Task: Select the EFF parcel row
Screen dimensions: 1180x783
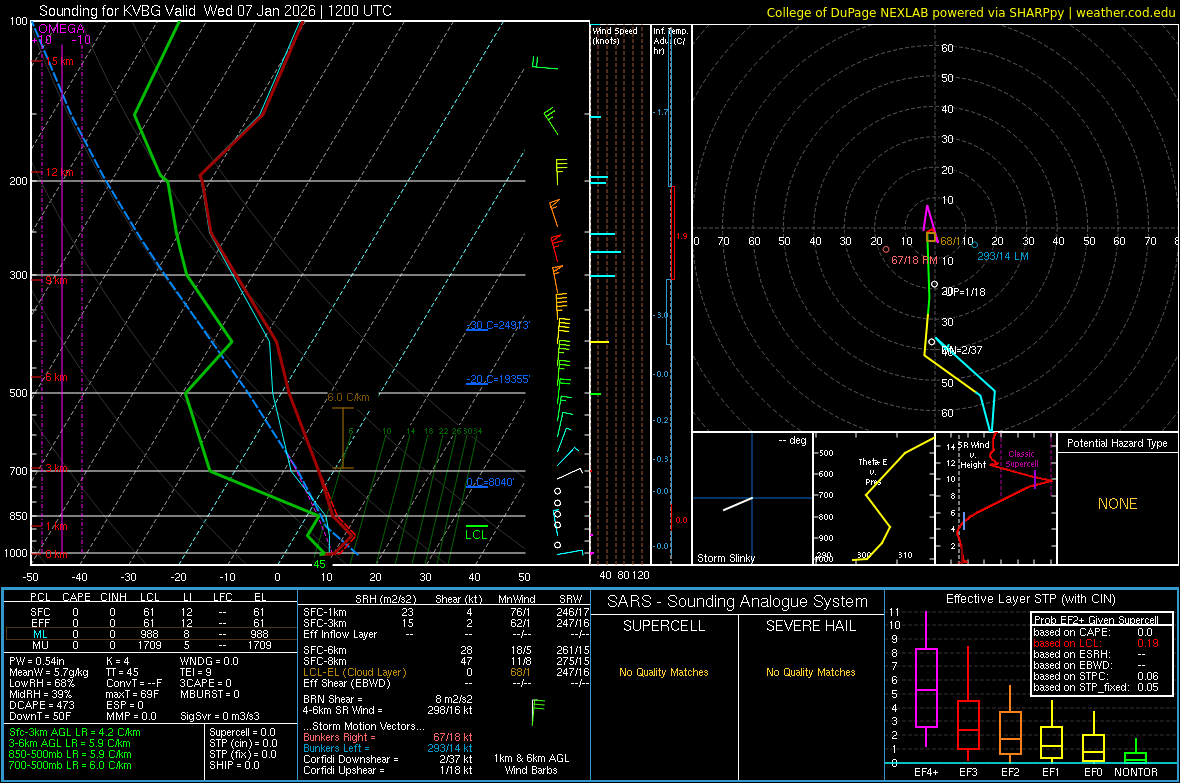Action: [150, 623]
